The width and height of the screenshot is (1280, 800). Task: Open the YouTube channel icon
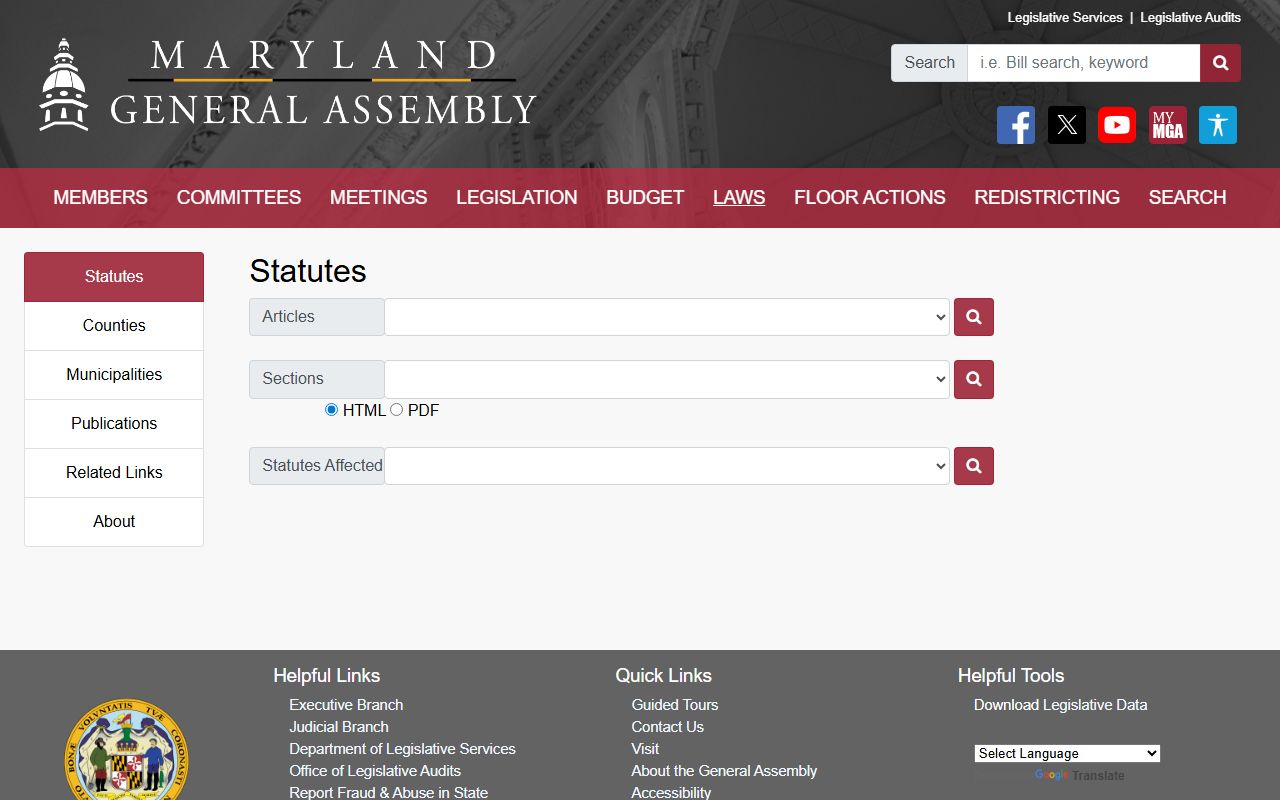click(x=1117, y=125)
